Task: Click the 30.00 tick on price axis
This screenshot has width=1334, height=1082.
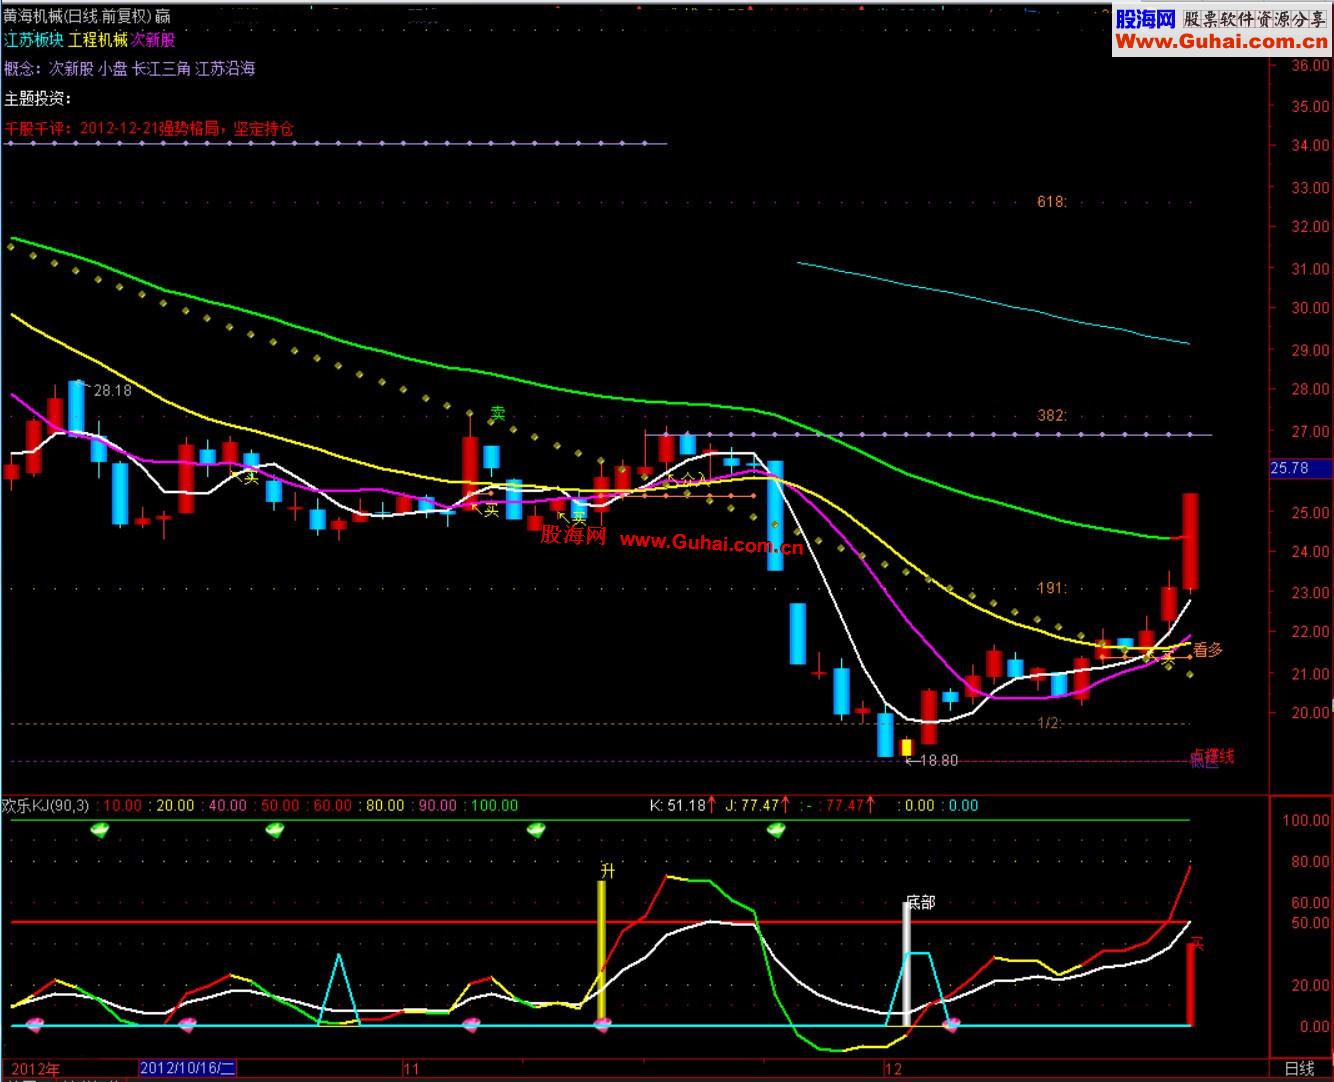Action: click(1310, 308)
